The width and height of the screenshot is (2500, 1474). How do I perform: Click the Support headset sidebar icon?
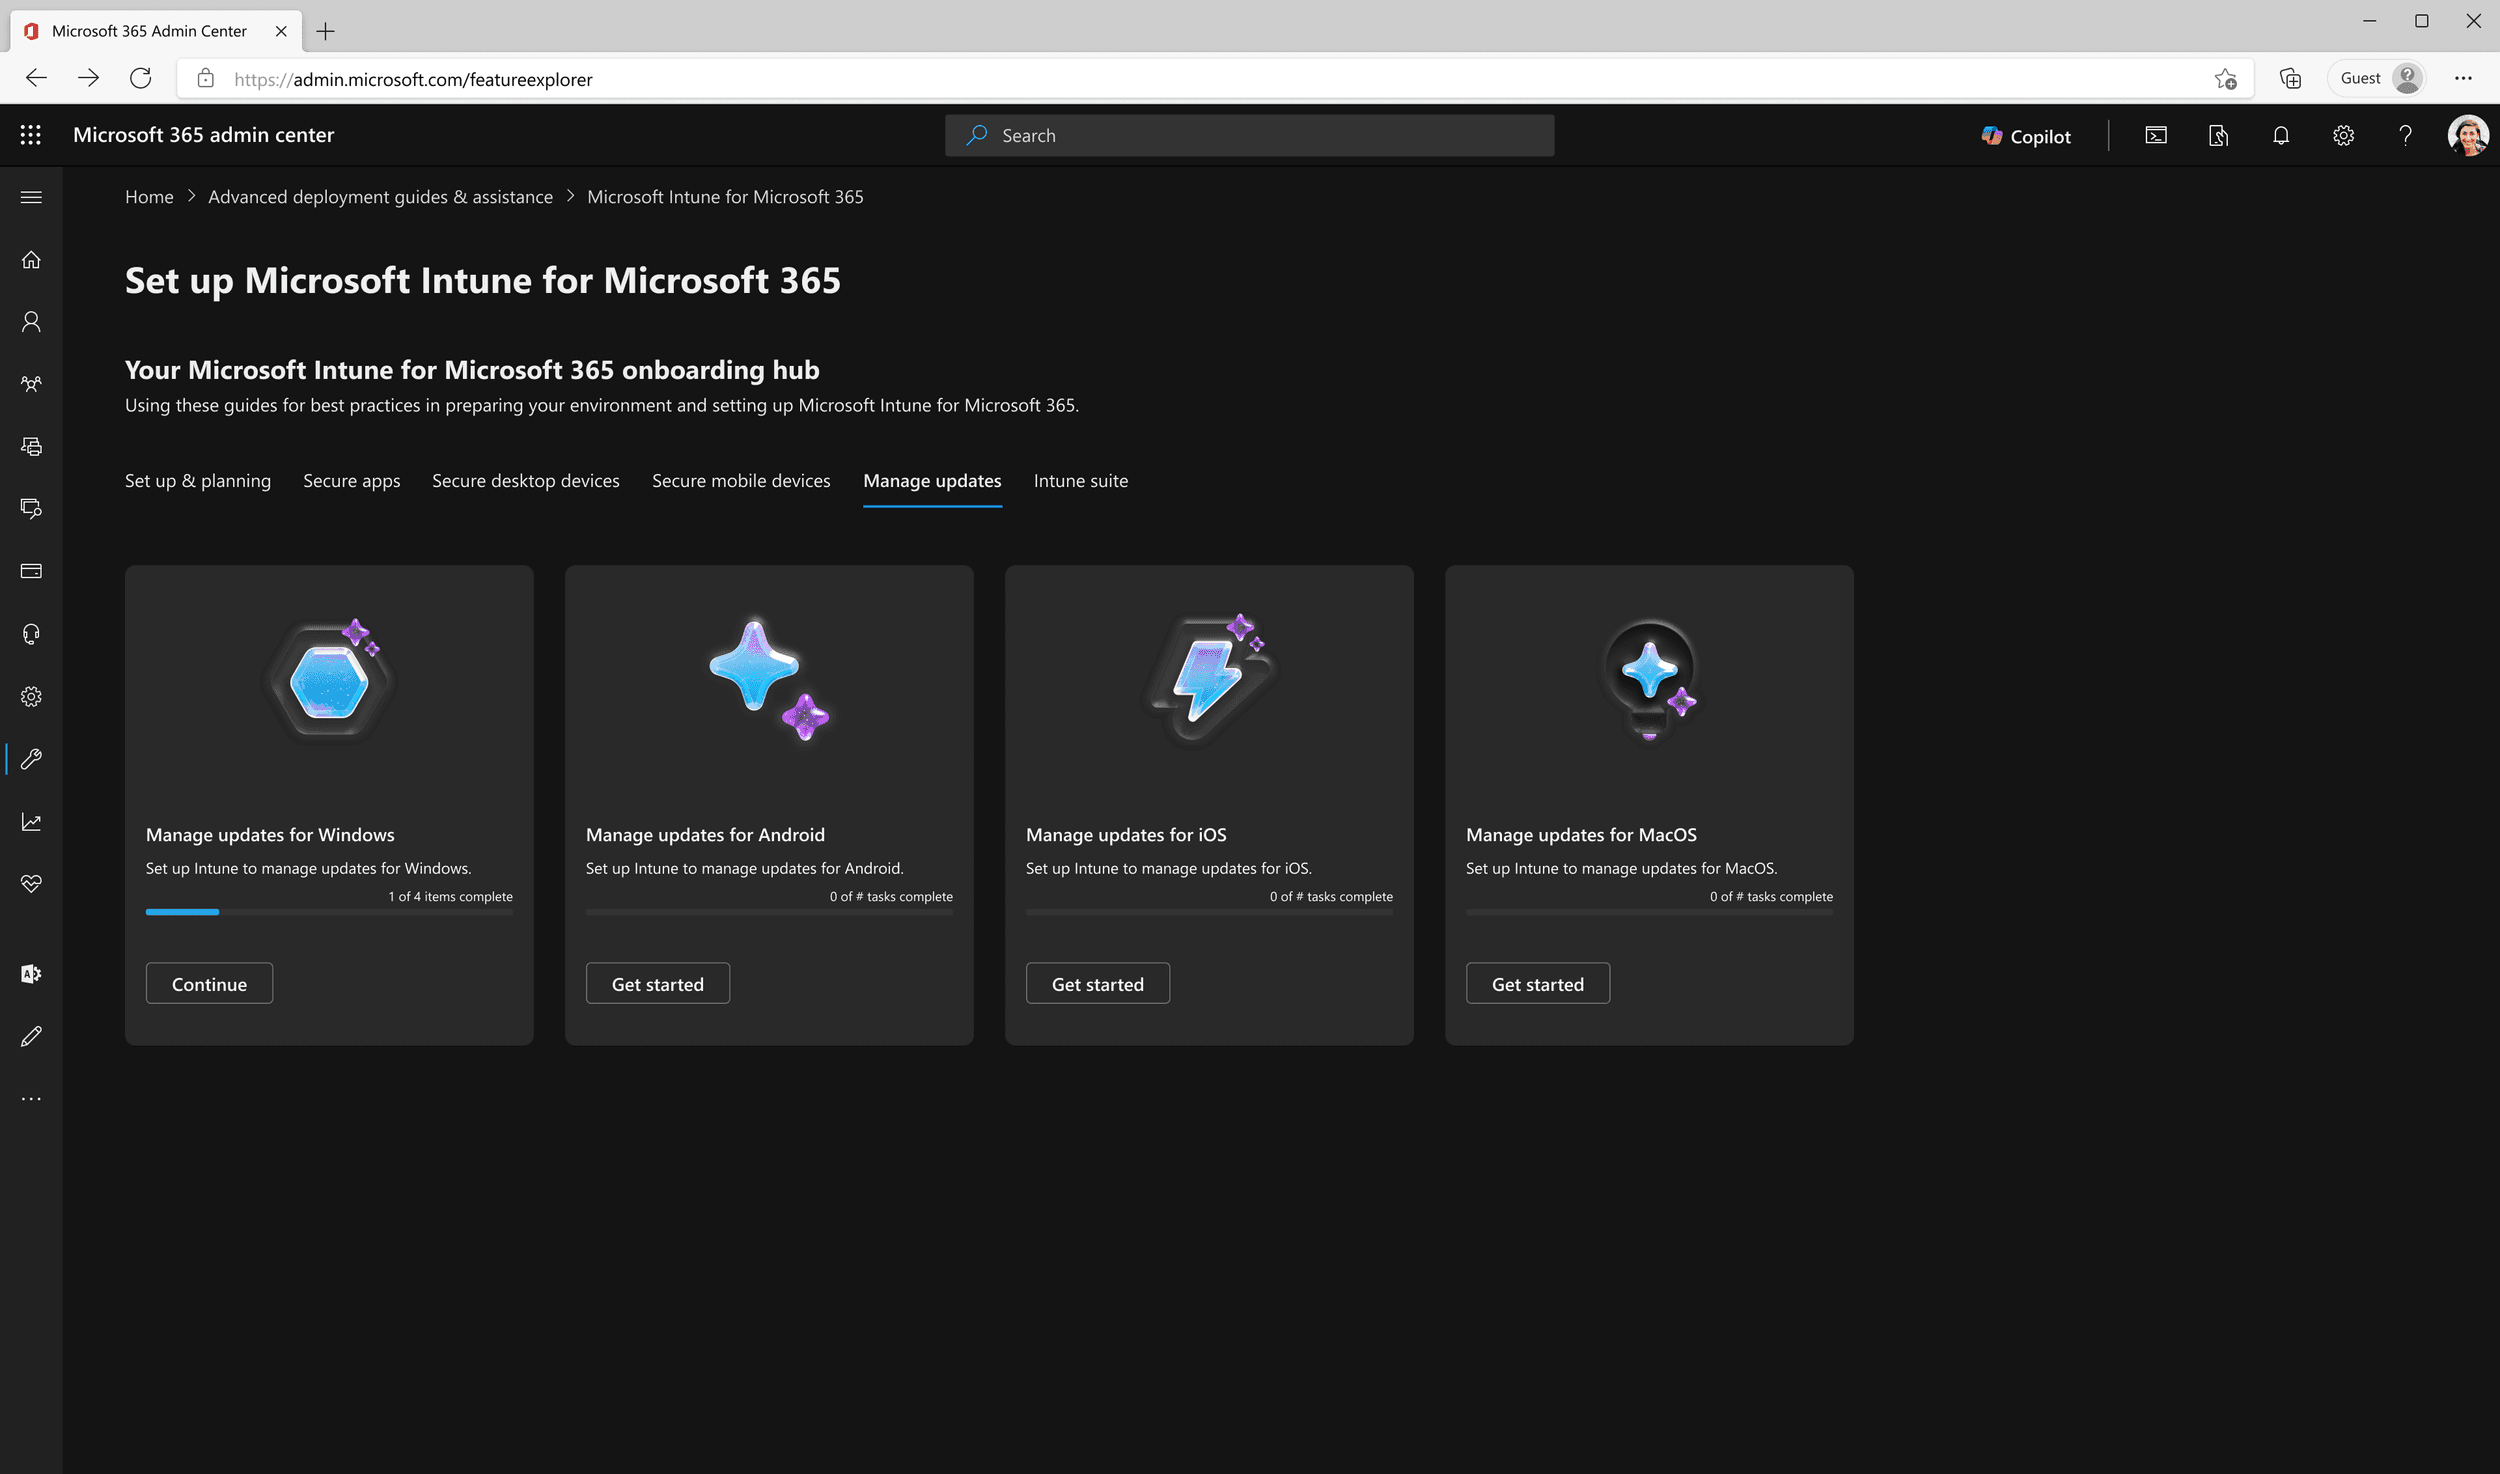click(31, 634)
